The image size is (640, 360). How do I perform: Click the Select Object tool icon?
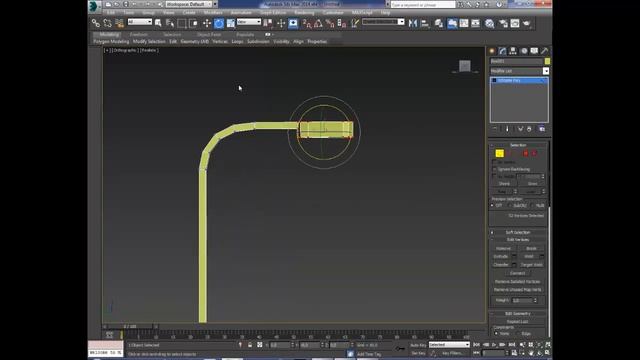(x=158, y=23)
